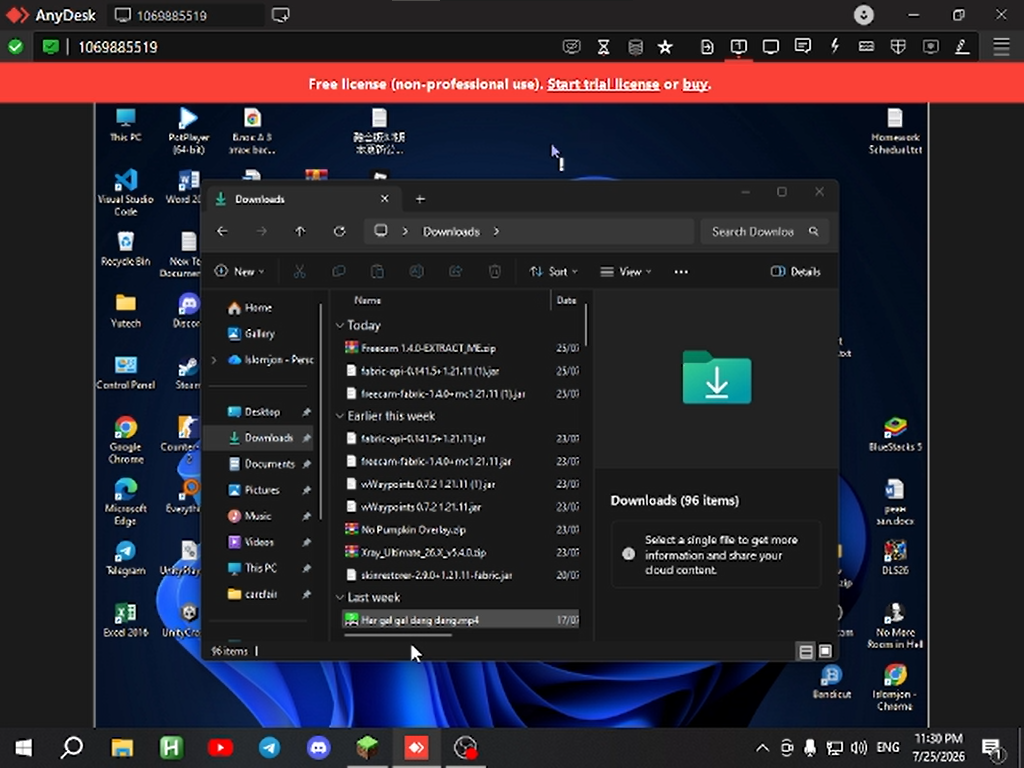Switch to large thumbnails view toggle
The image size is (1024, 768).
point(825,651)
